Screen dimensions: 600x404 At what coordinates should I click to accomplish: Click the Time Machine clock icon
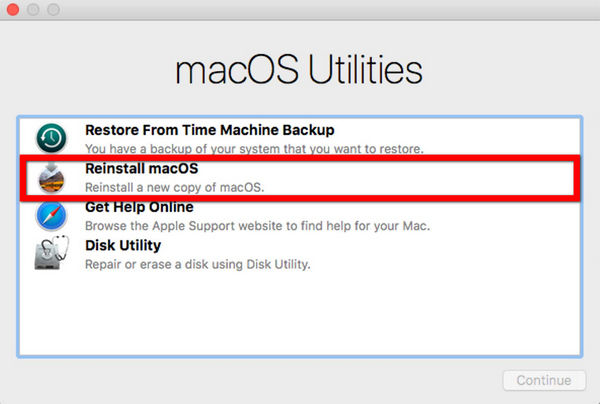point(51,138)
